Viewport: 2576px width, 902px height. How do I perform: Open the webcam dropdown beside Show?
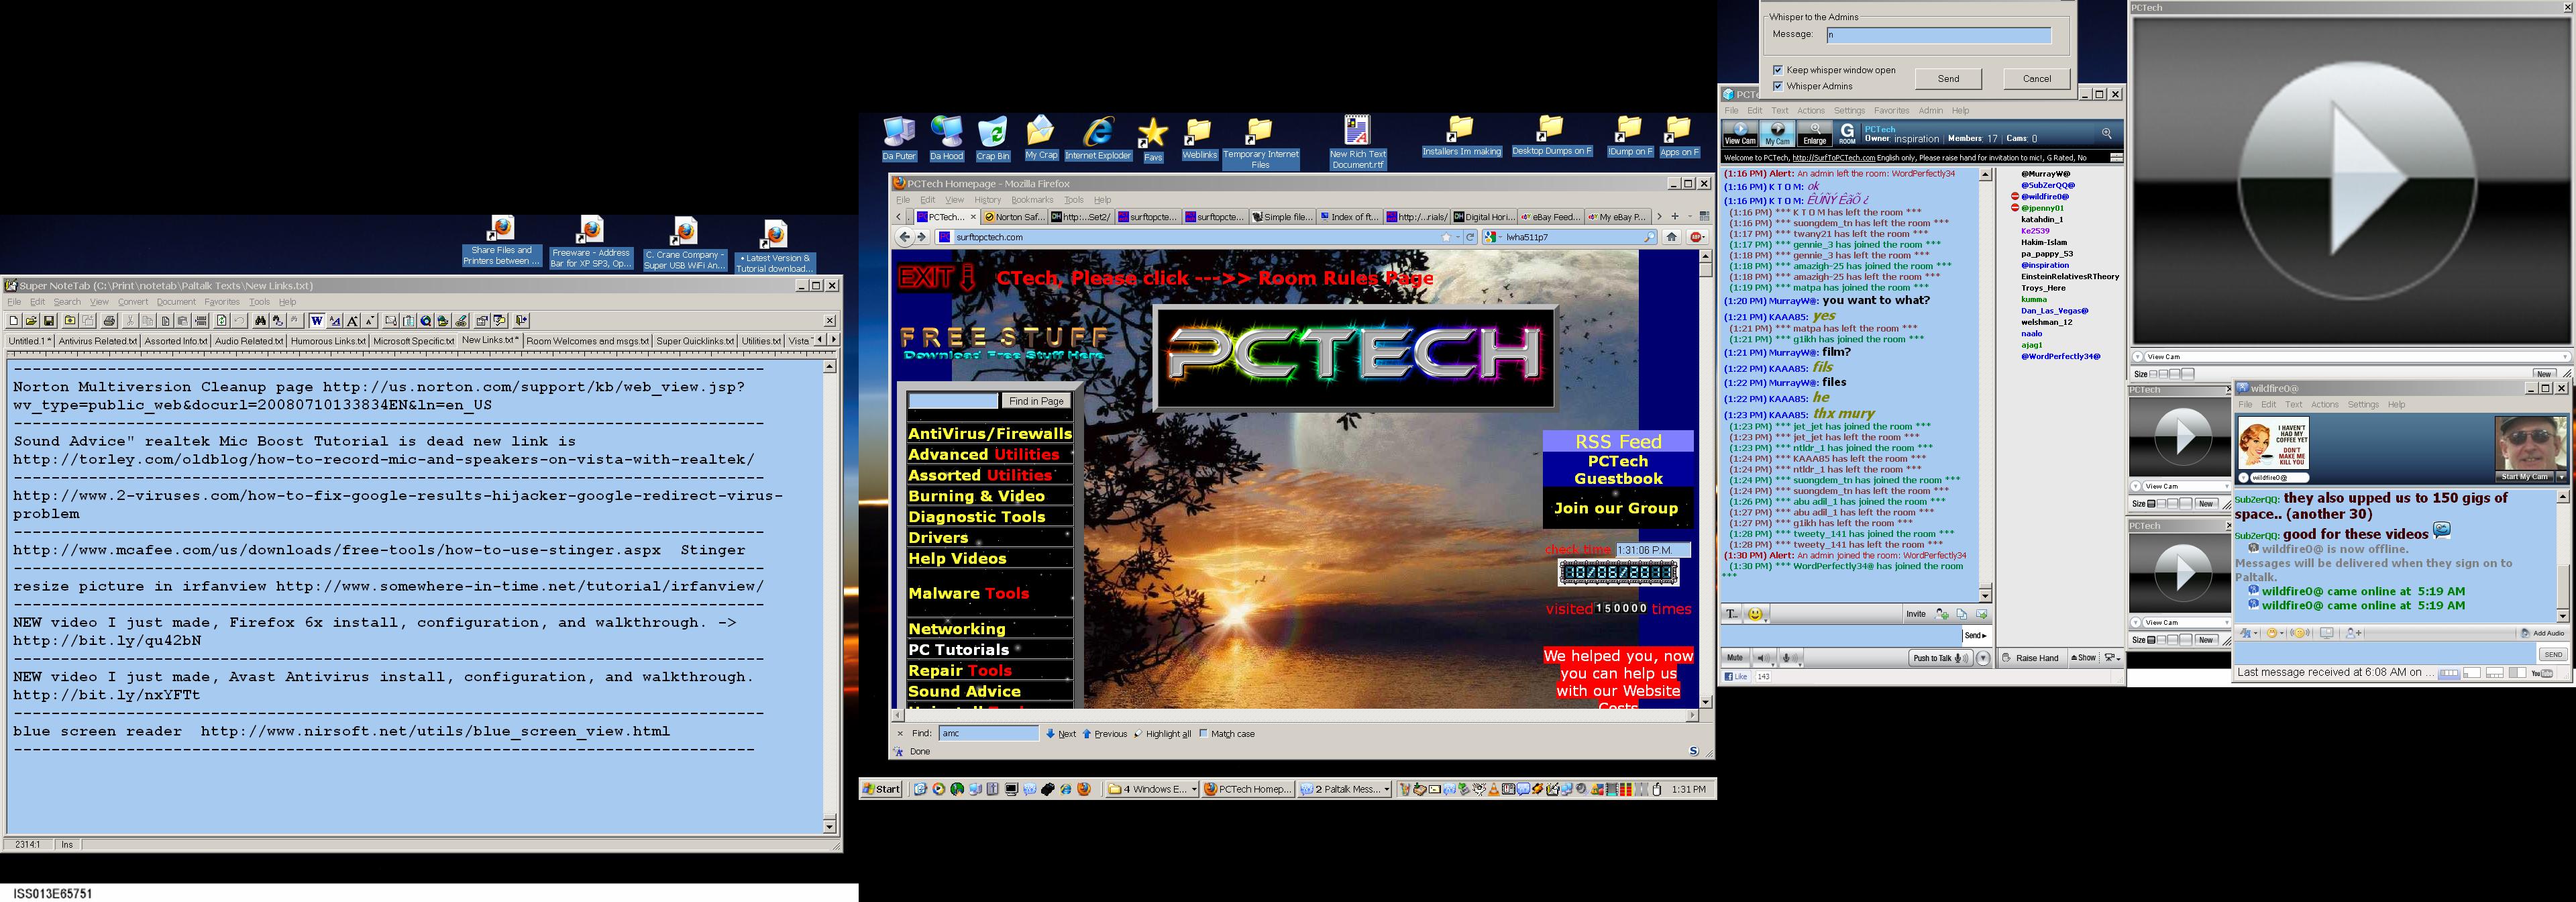pyautogui.click(x=2113, y=658)
